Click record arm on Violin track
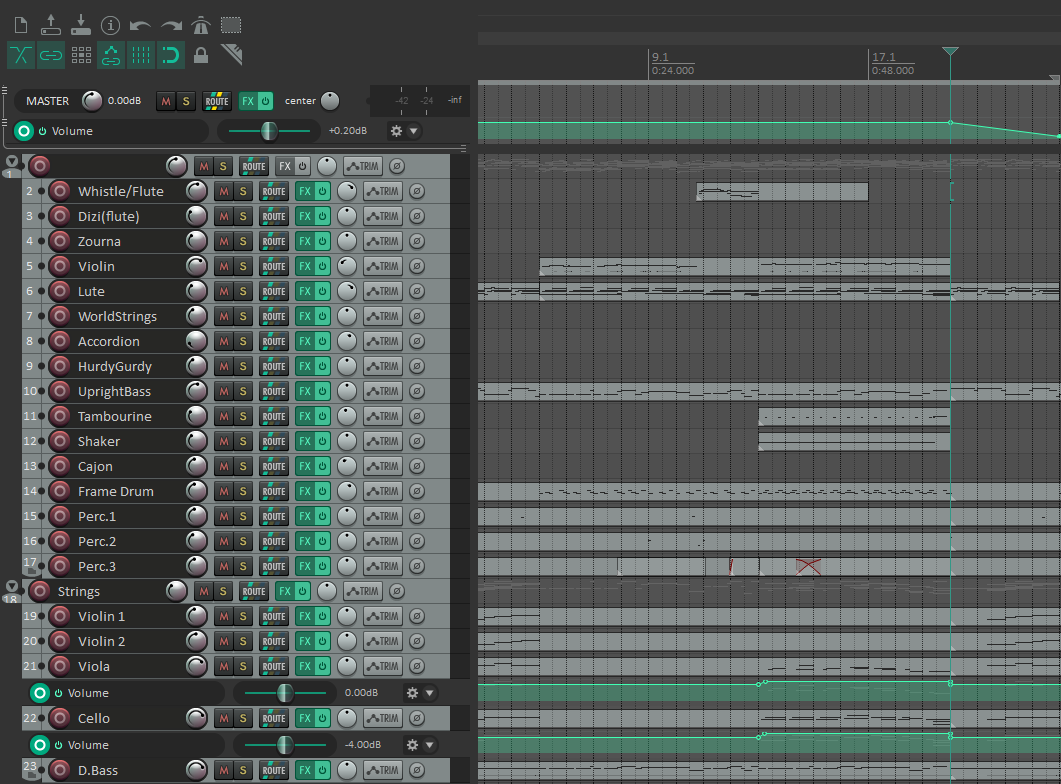This screenshot has width=1061, height=784. pyautogui.click(x=60, y=266)
